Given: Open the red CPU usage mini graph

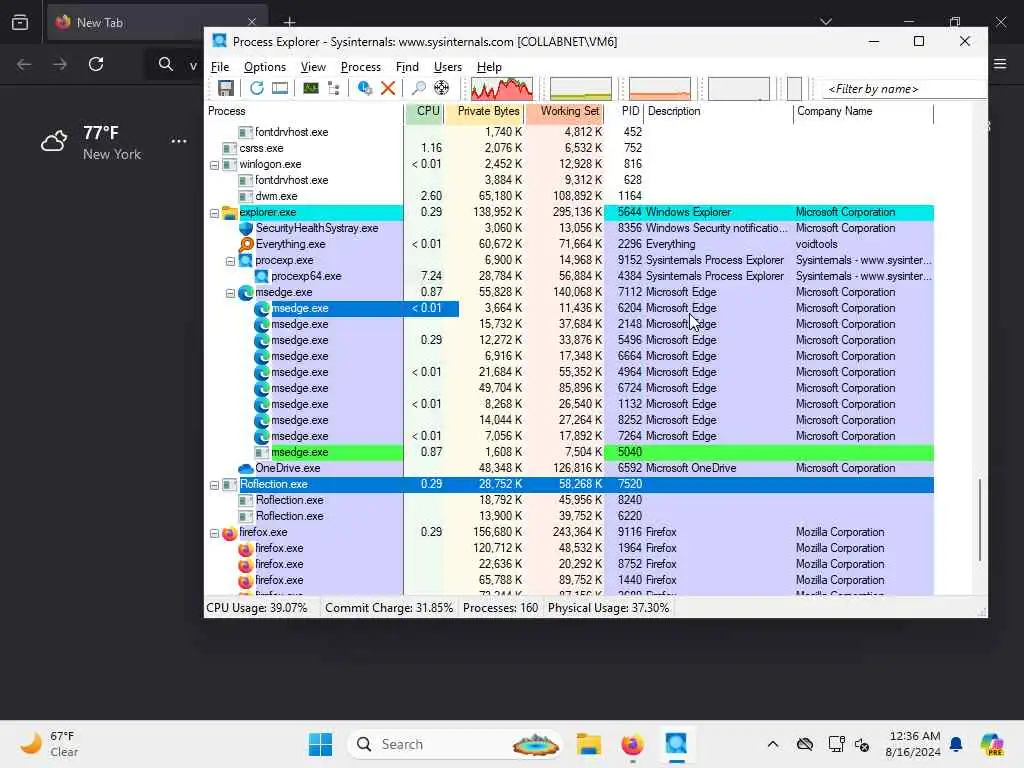Looking at the screenshot, I should (x=502, y=89).
